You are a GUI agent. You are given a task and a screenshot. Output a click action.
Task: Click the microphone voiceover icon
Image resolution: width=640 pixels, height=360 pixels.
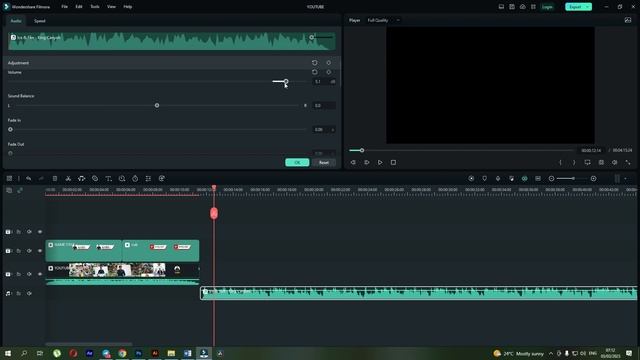pyautogui.click(x=498, y=178)
